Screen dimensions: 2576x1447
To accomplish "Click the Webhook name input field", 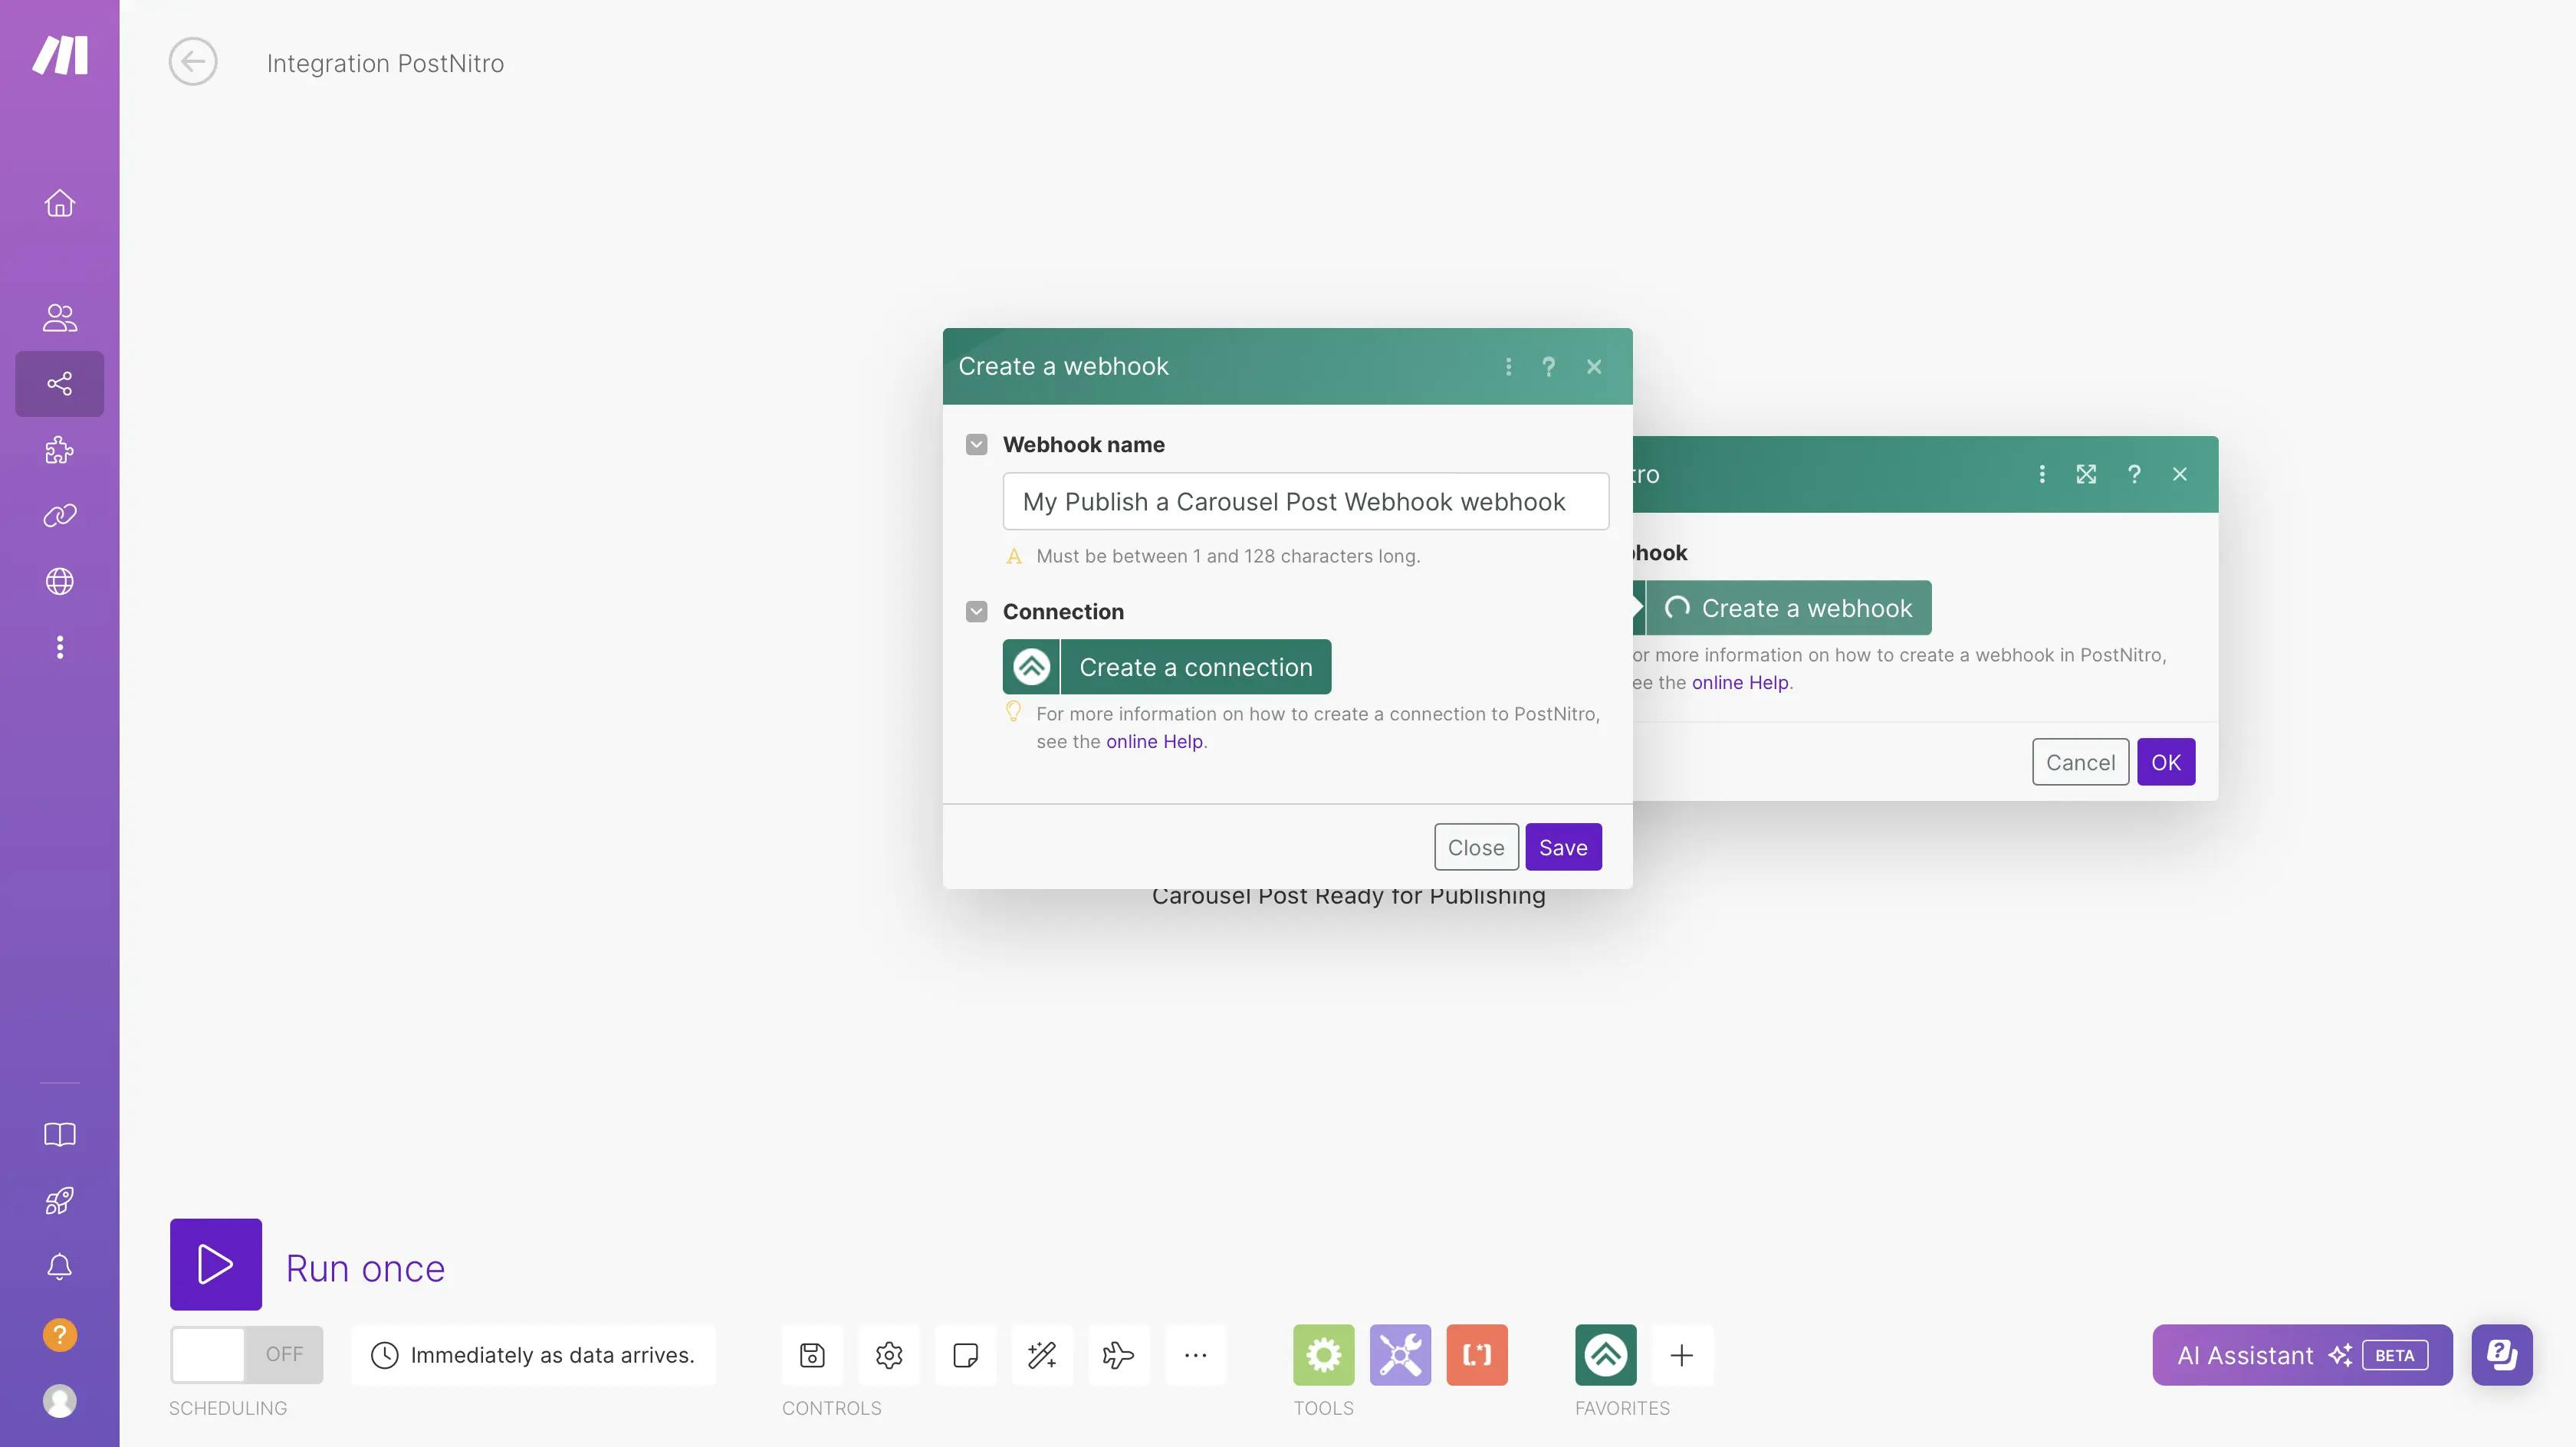I will pyautogui.click(x=1306, y=500).
